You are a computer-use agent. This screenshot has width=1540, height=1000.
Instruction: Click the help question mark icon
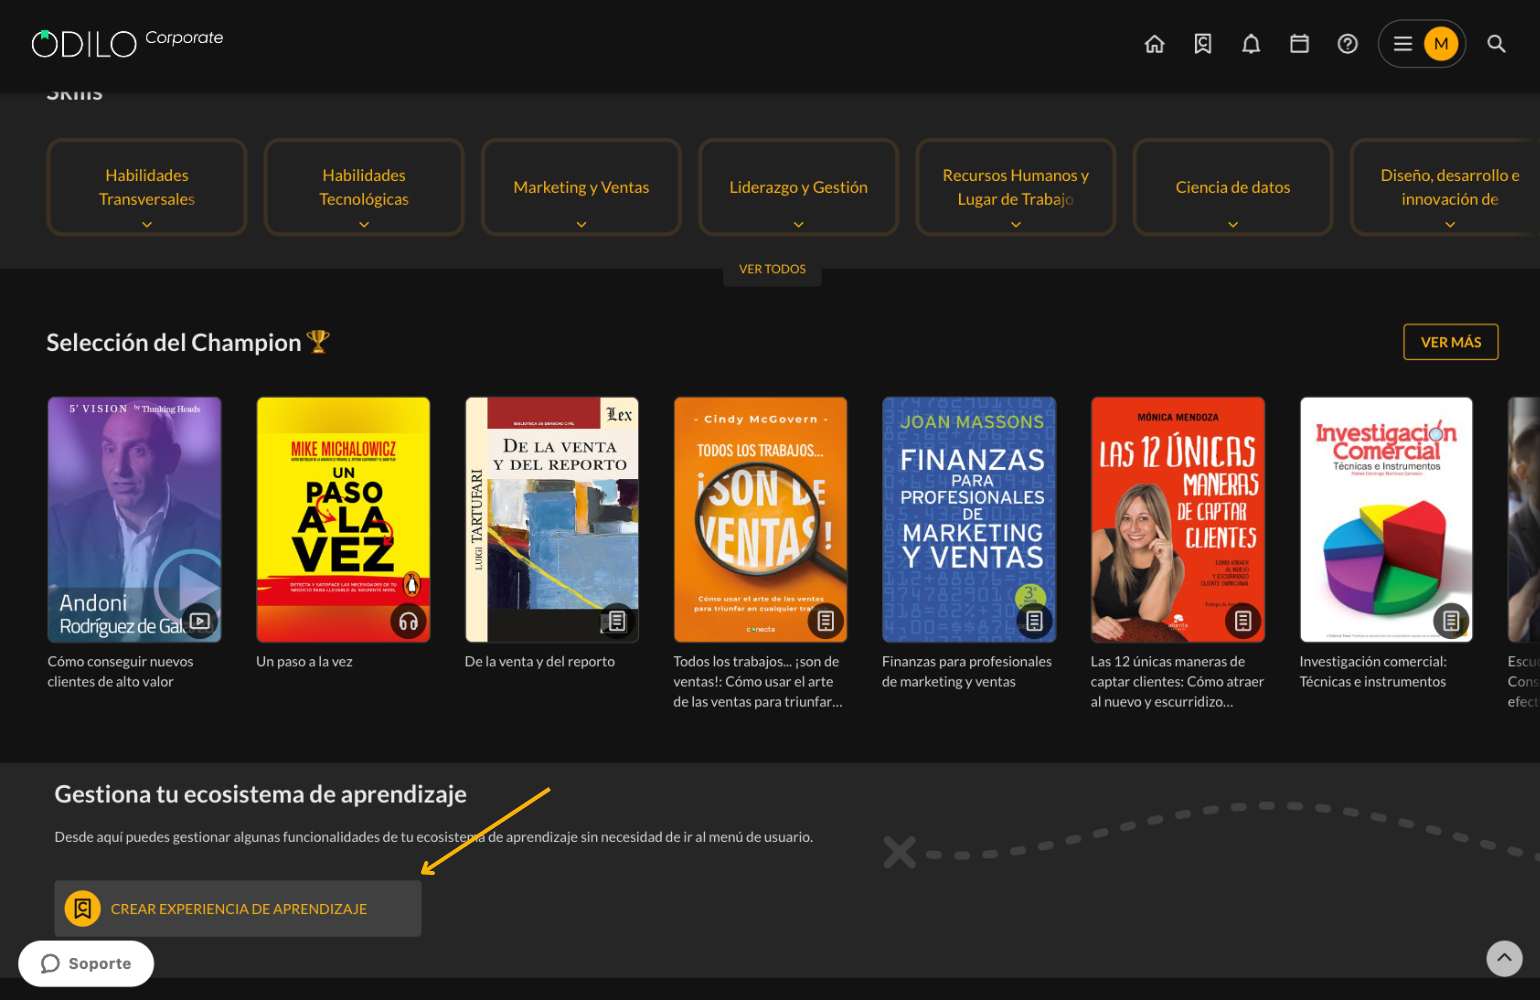click(1347, 44)
